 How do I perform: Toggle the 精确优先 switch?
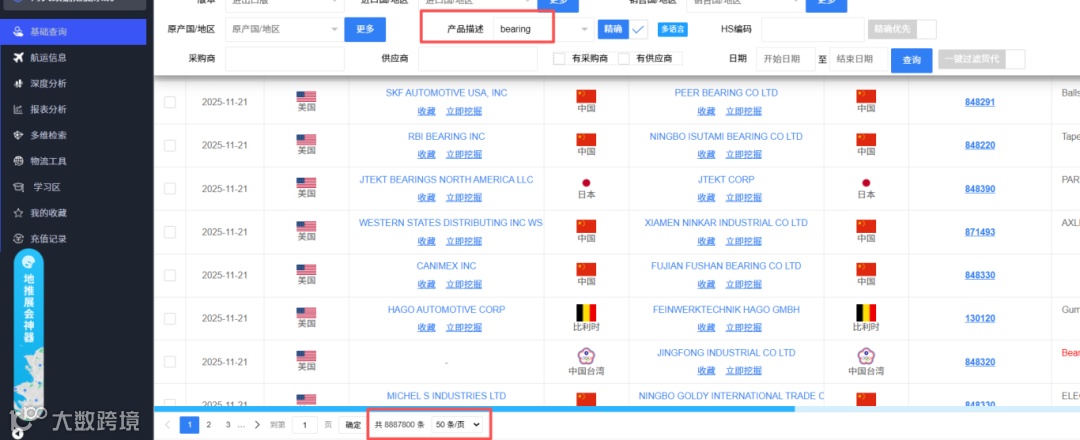click(902, 30)
